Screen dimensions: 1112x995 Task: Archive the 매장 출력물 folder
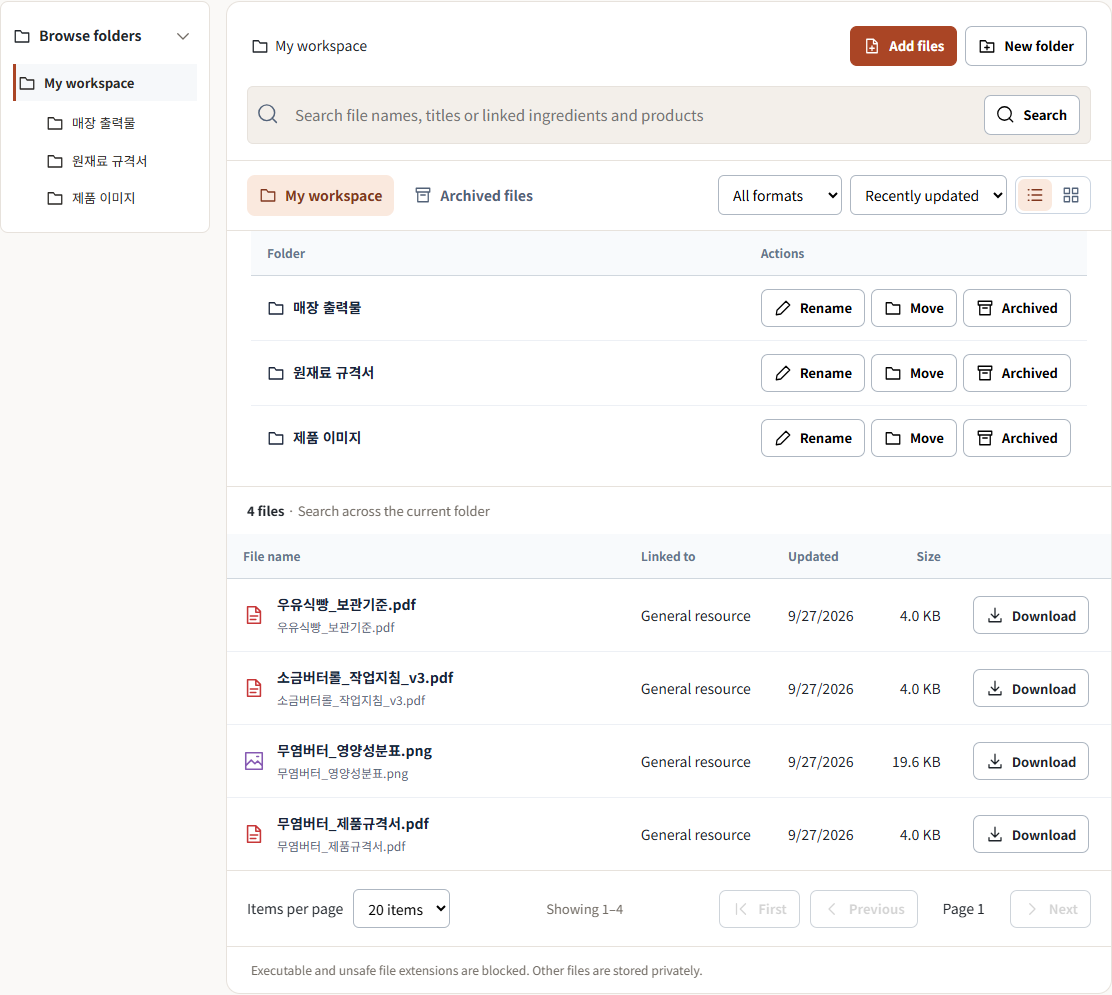coord(1016,308)
